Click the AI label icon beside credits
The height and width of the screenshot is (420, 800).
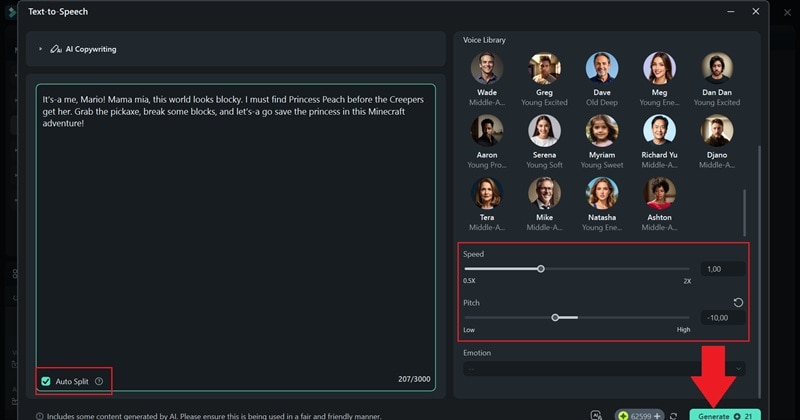point(596,415)
